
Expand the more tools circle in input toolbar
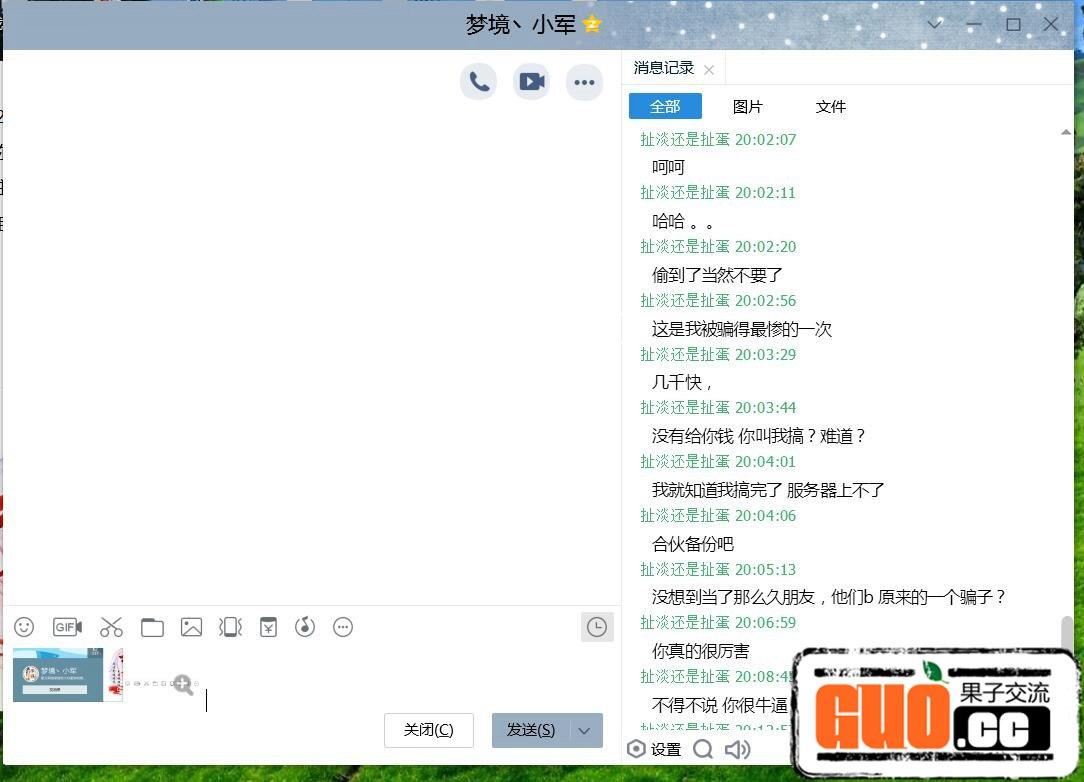pyautogui.click(x=343, y=627)
